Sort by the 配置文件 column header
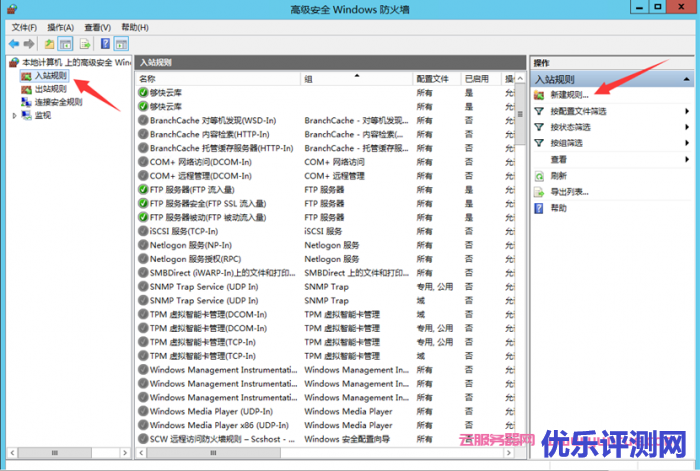700x471 pixels. 436,79
